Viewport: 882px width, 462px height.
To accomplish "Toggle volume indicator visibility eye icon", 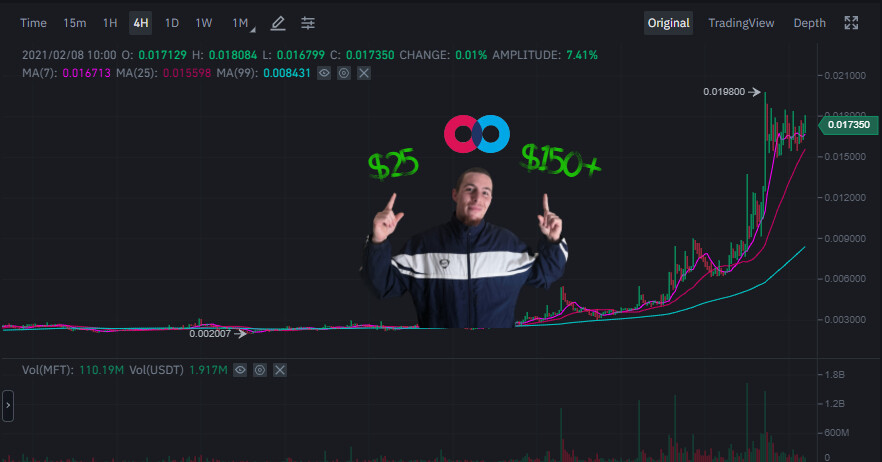I will pos(240,370).
